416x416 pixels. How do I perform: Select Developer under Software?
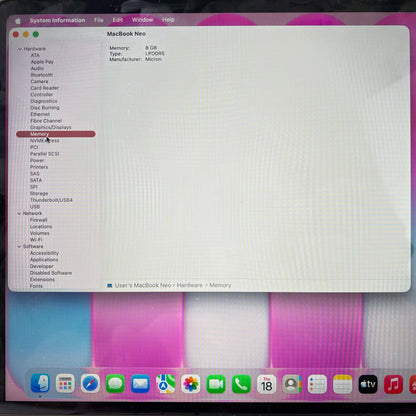pyautogui.click(x=42, y=266)
